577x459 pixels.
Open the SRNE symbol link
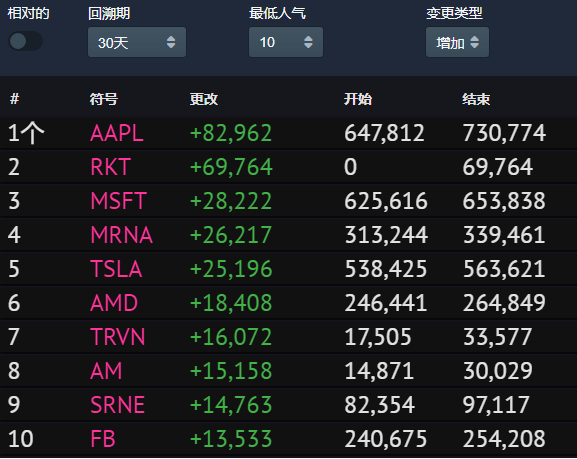pos(117,405)
